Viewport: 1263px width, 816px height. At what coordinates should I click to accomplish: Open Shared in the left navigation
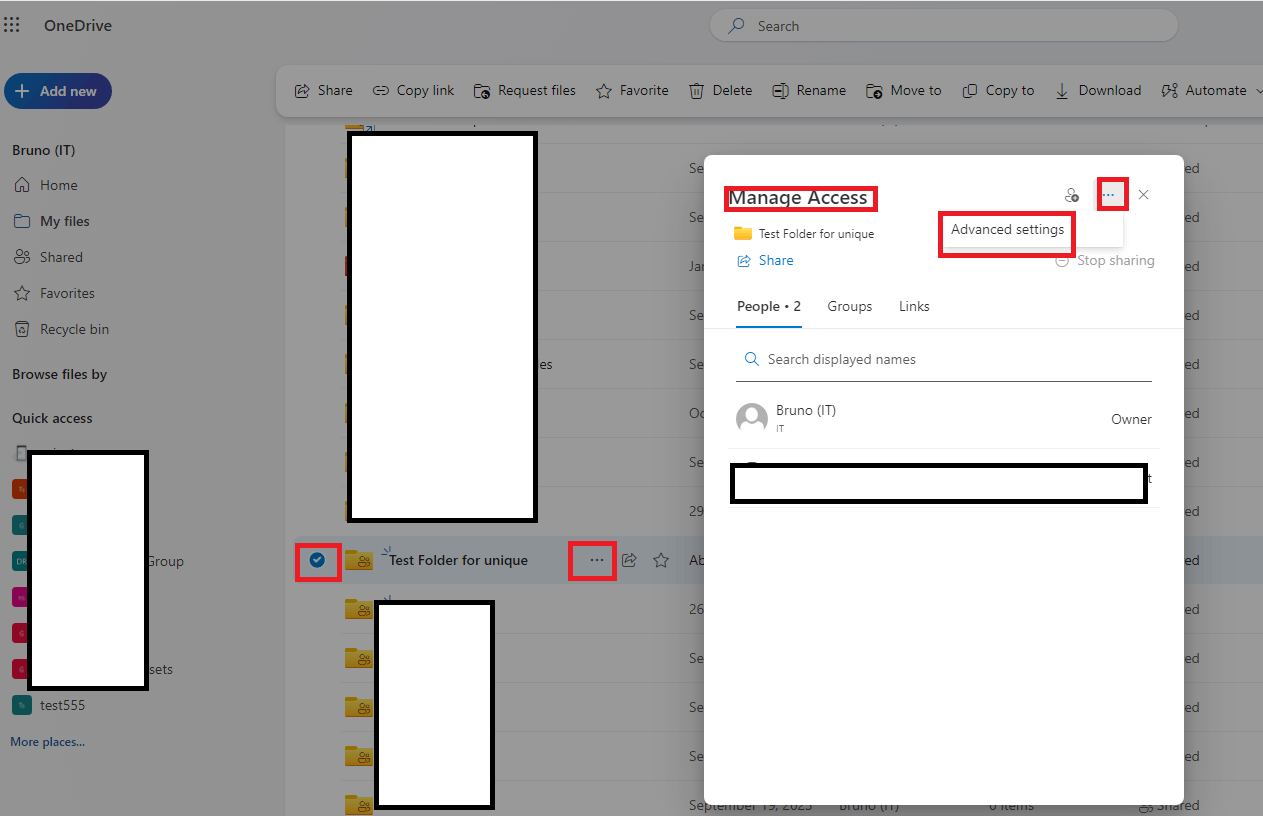pyautogui.click(x=49, y=257)
